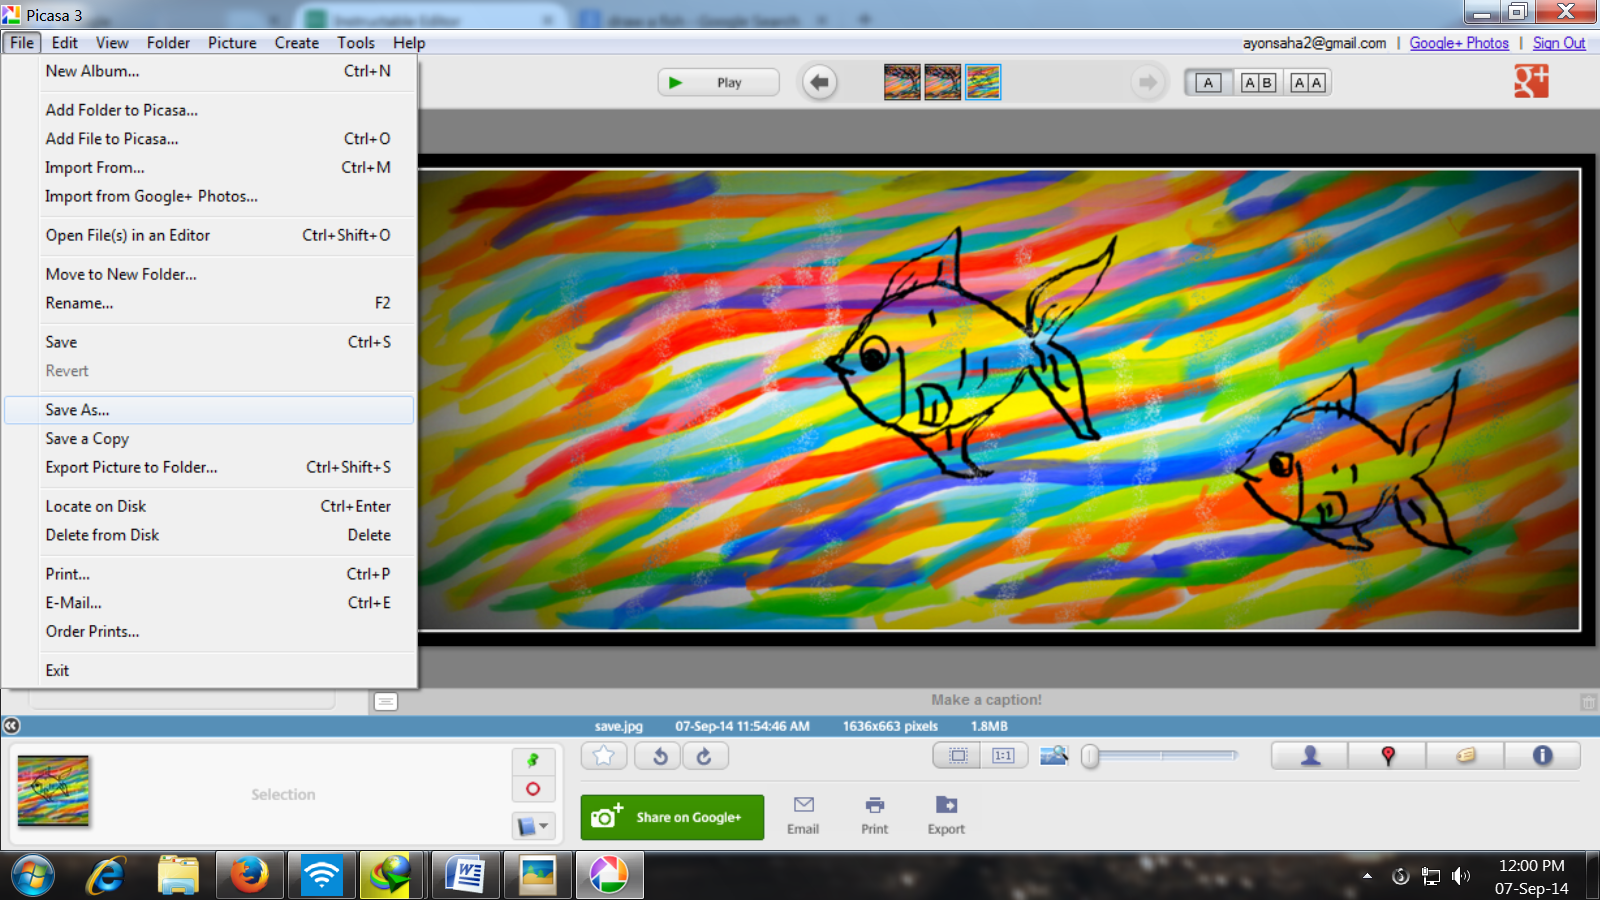Switch to side-by-side A B view
1600x900 pixels.
1258,83
